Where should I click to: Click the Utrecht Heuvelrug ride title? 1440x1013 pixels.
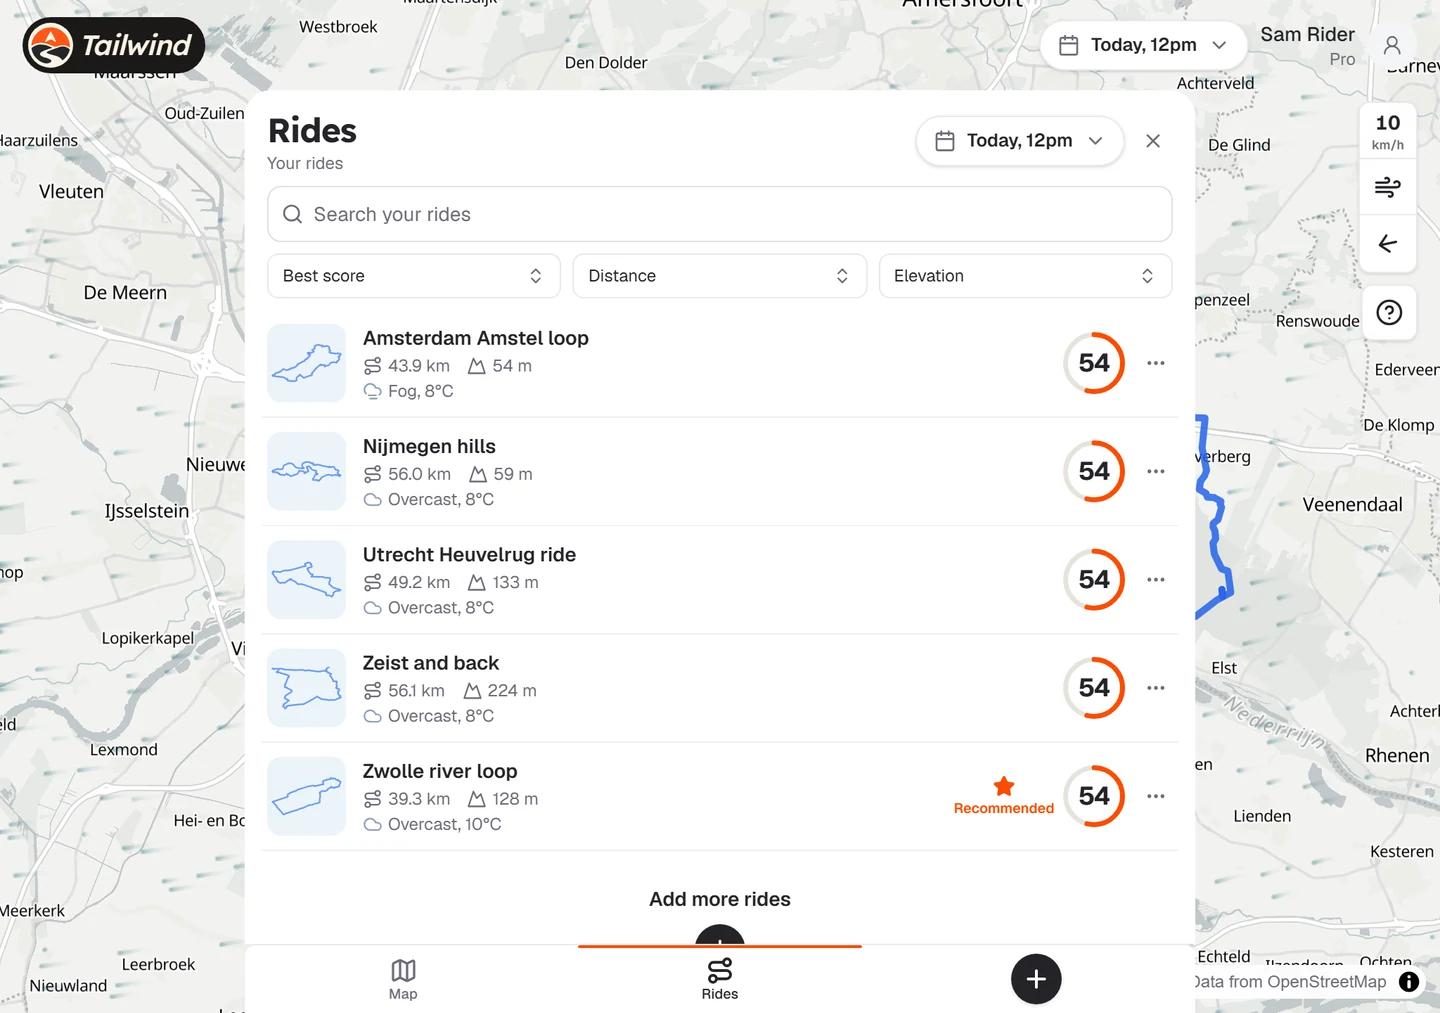pyautogui.click(x=469, y=555)
